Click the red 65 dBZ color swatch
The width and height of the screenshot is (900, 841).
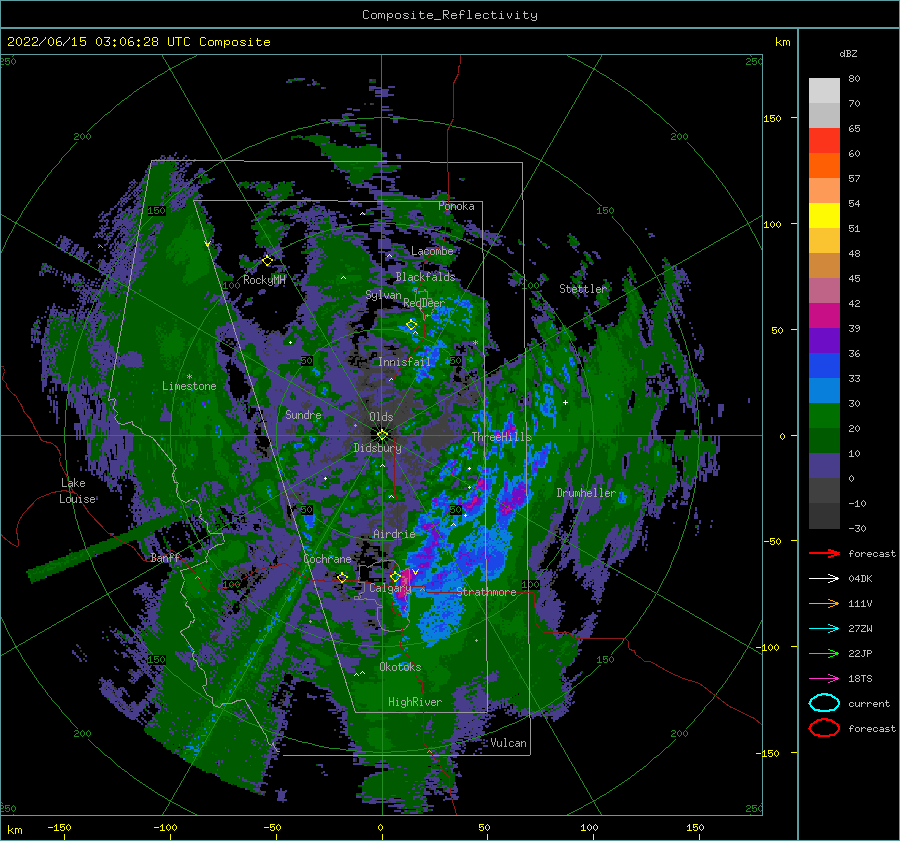(824, 140)
